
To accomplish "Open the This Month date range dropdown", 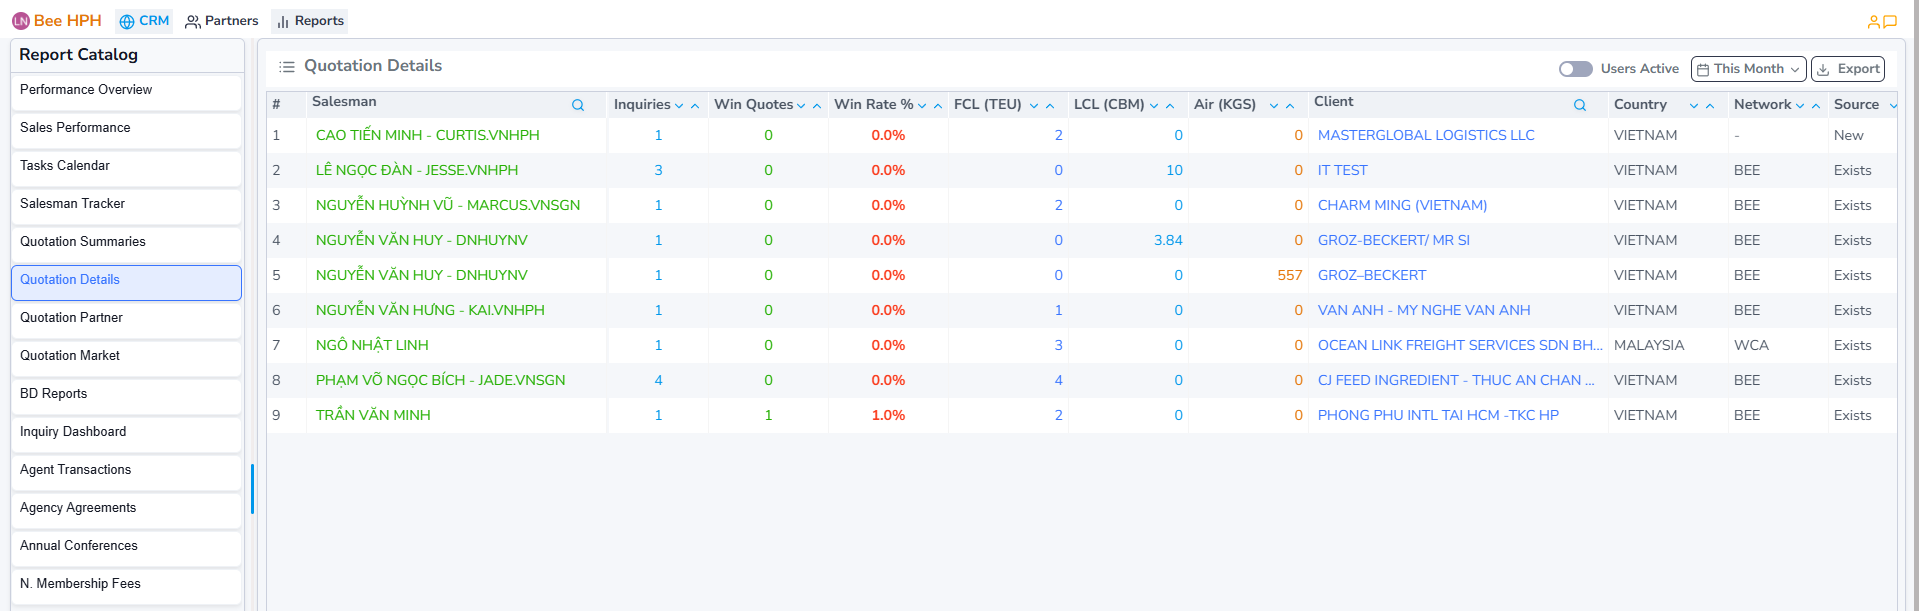I will coord(1747,69).
